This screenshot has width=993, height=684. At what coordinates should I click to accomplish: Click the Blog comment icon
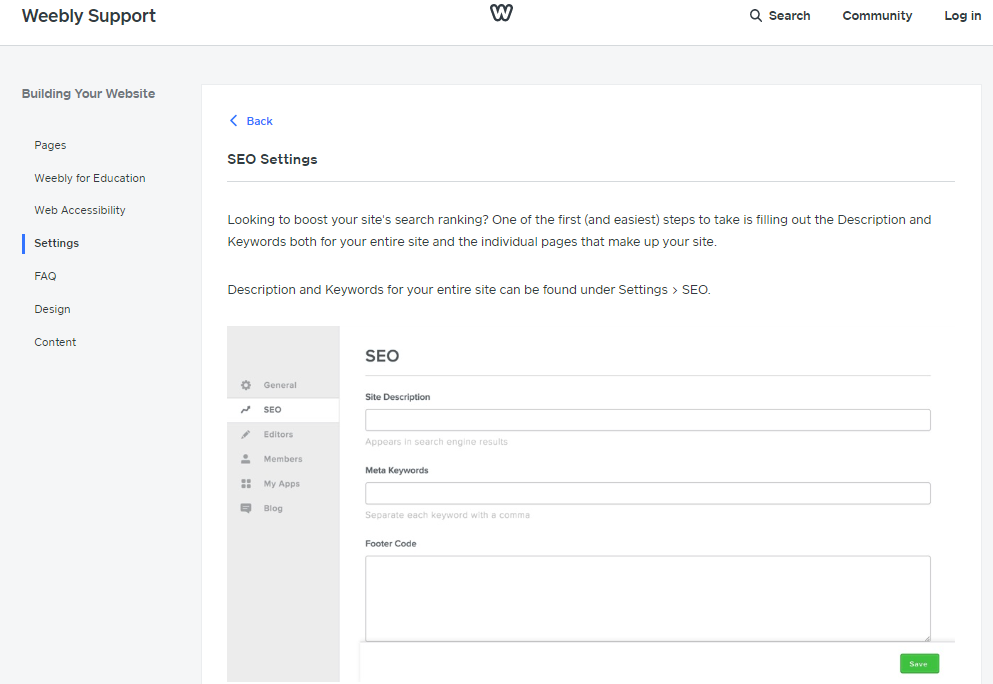(x=246, y=509)
